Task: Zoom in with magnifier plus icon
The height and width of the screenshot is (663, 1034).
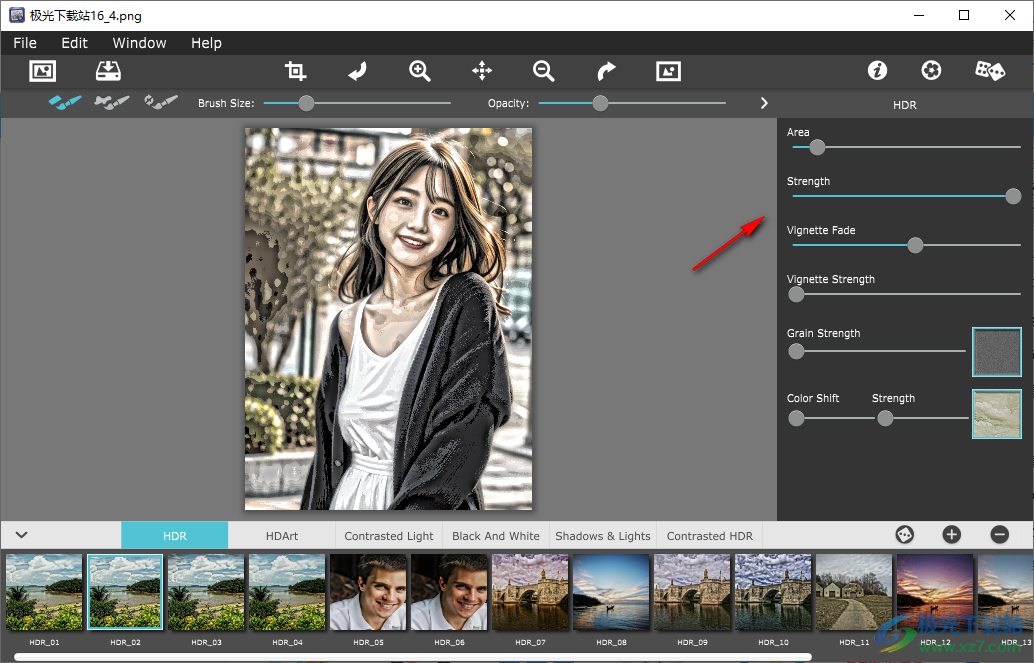Action: (419, 71)
